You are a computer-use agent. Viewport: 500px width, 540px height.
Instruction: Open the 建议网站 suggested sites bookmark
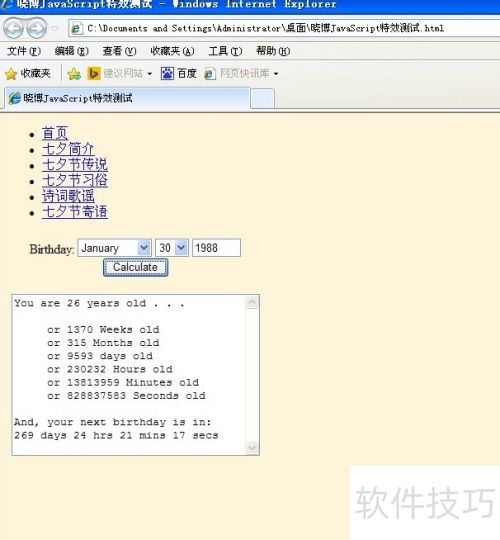tap(119, 73)
